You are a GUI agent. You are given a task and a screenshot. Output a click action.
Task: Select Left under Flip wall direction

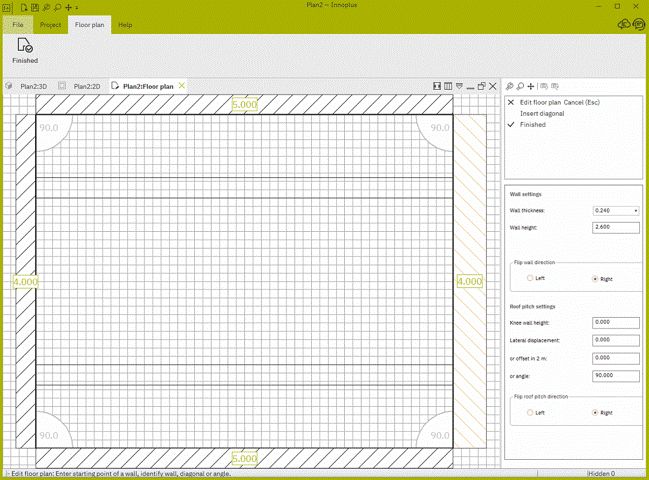[x=536, y=278]
